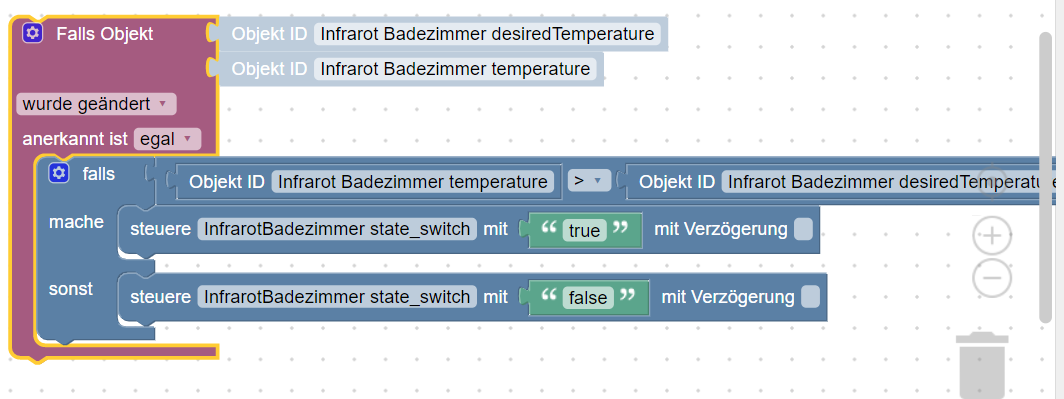Click opening quote icon of true block

[x=548, y=228]
